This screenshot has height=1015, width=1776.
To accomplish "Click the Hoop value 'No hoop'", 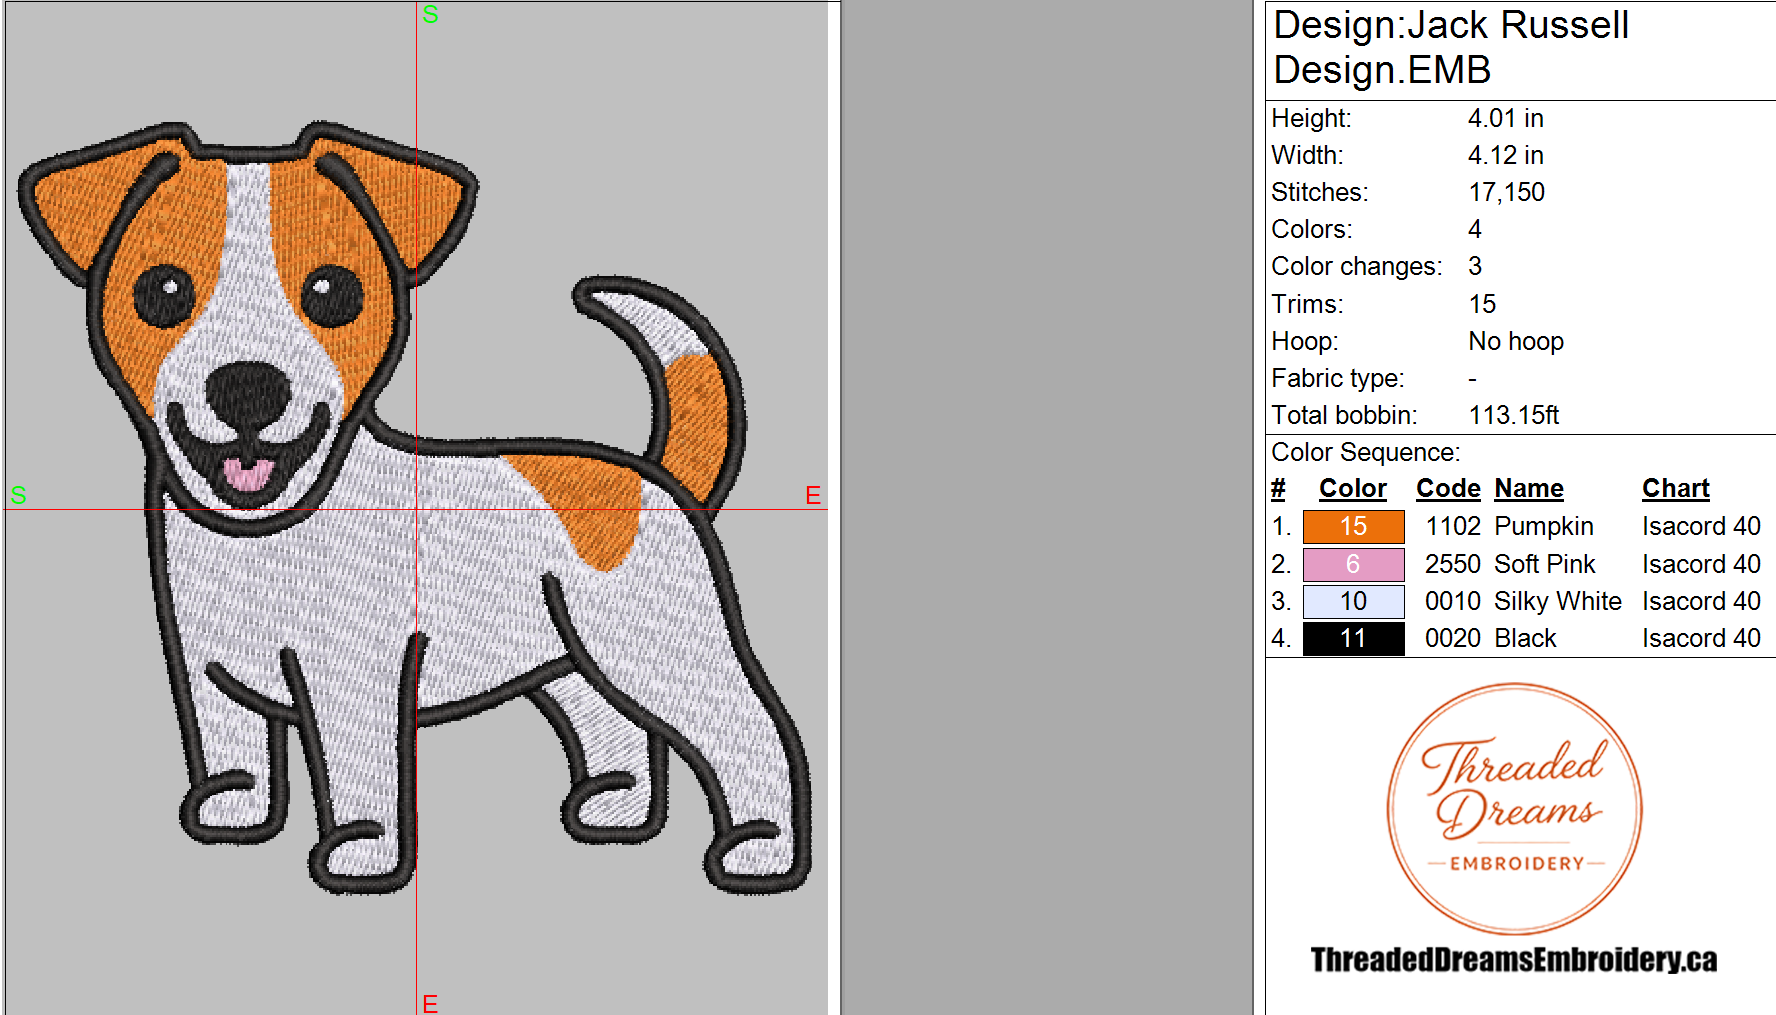I will coord(1516,341).
